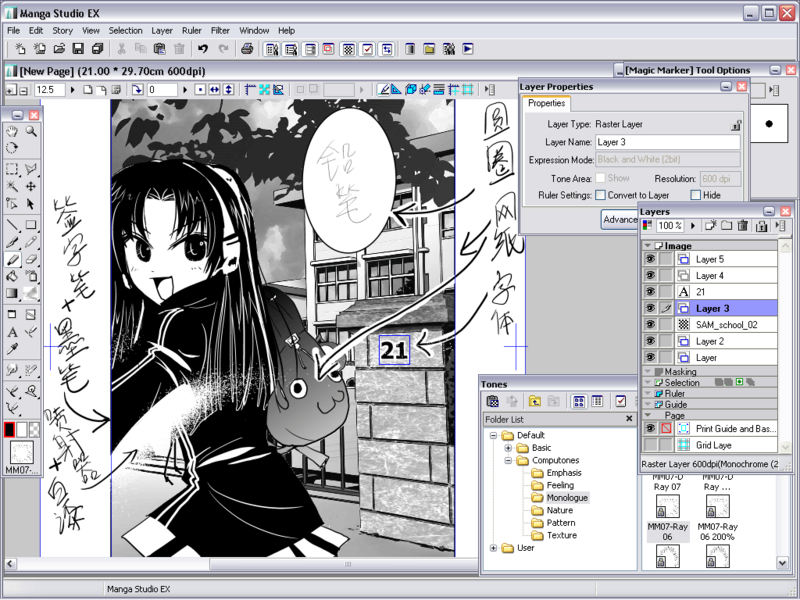Click the Paste clipboard toolbar icon
This screenshot has height=600, width=800.
tap(159, 49)
